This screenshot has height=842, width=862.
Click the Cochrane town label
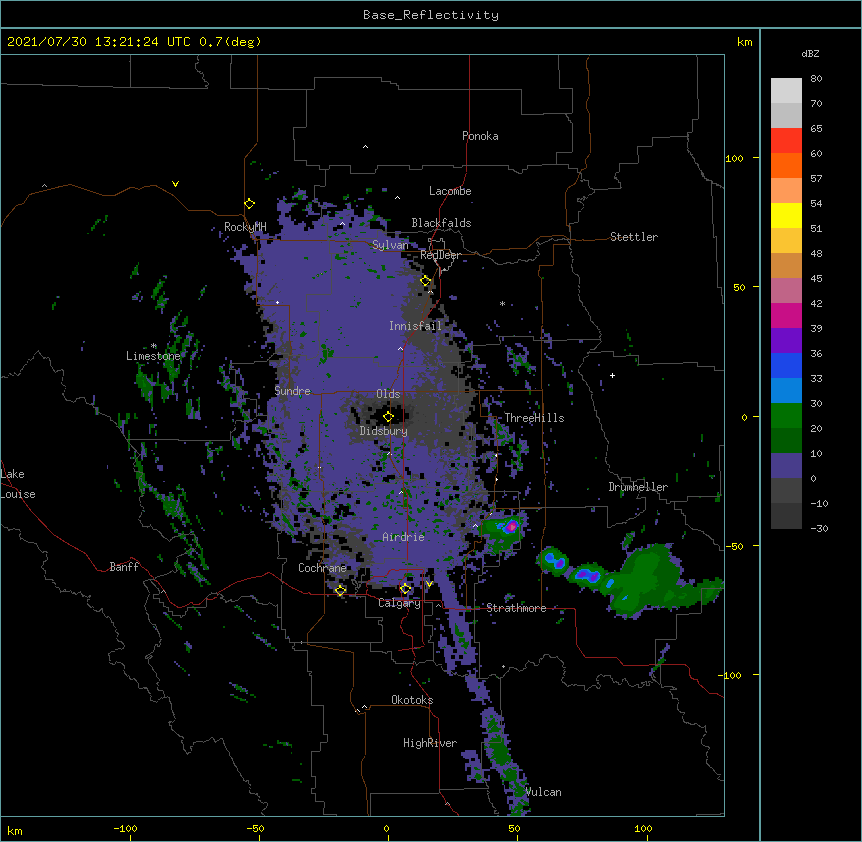[x=322, y=568]
